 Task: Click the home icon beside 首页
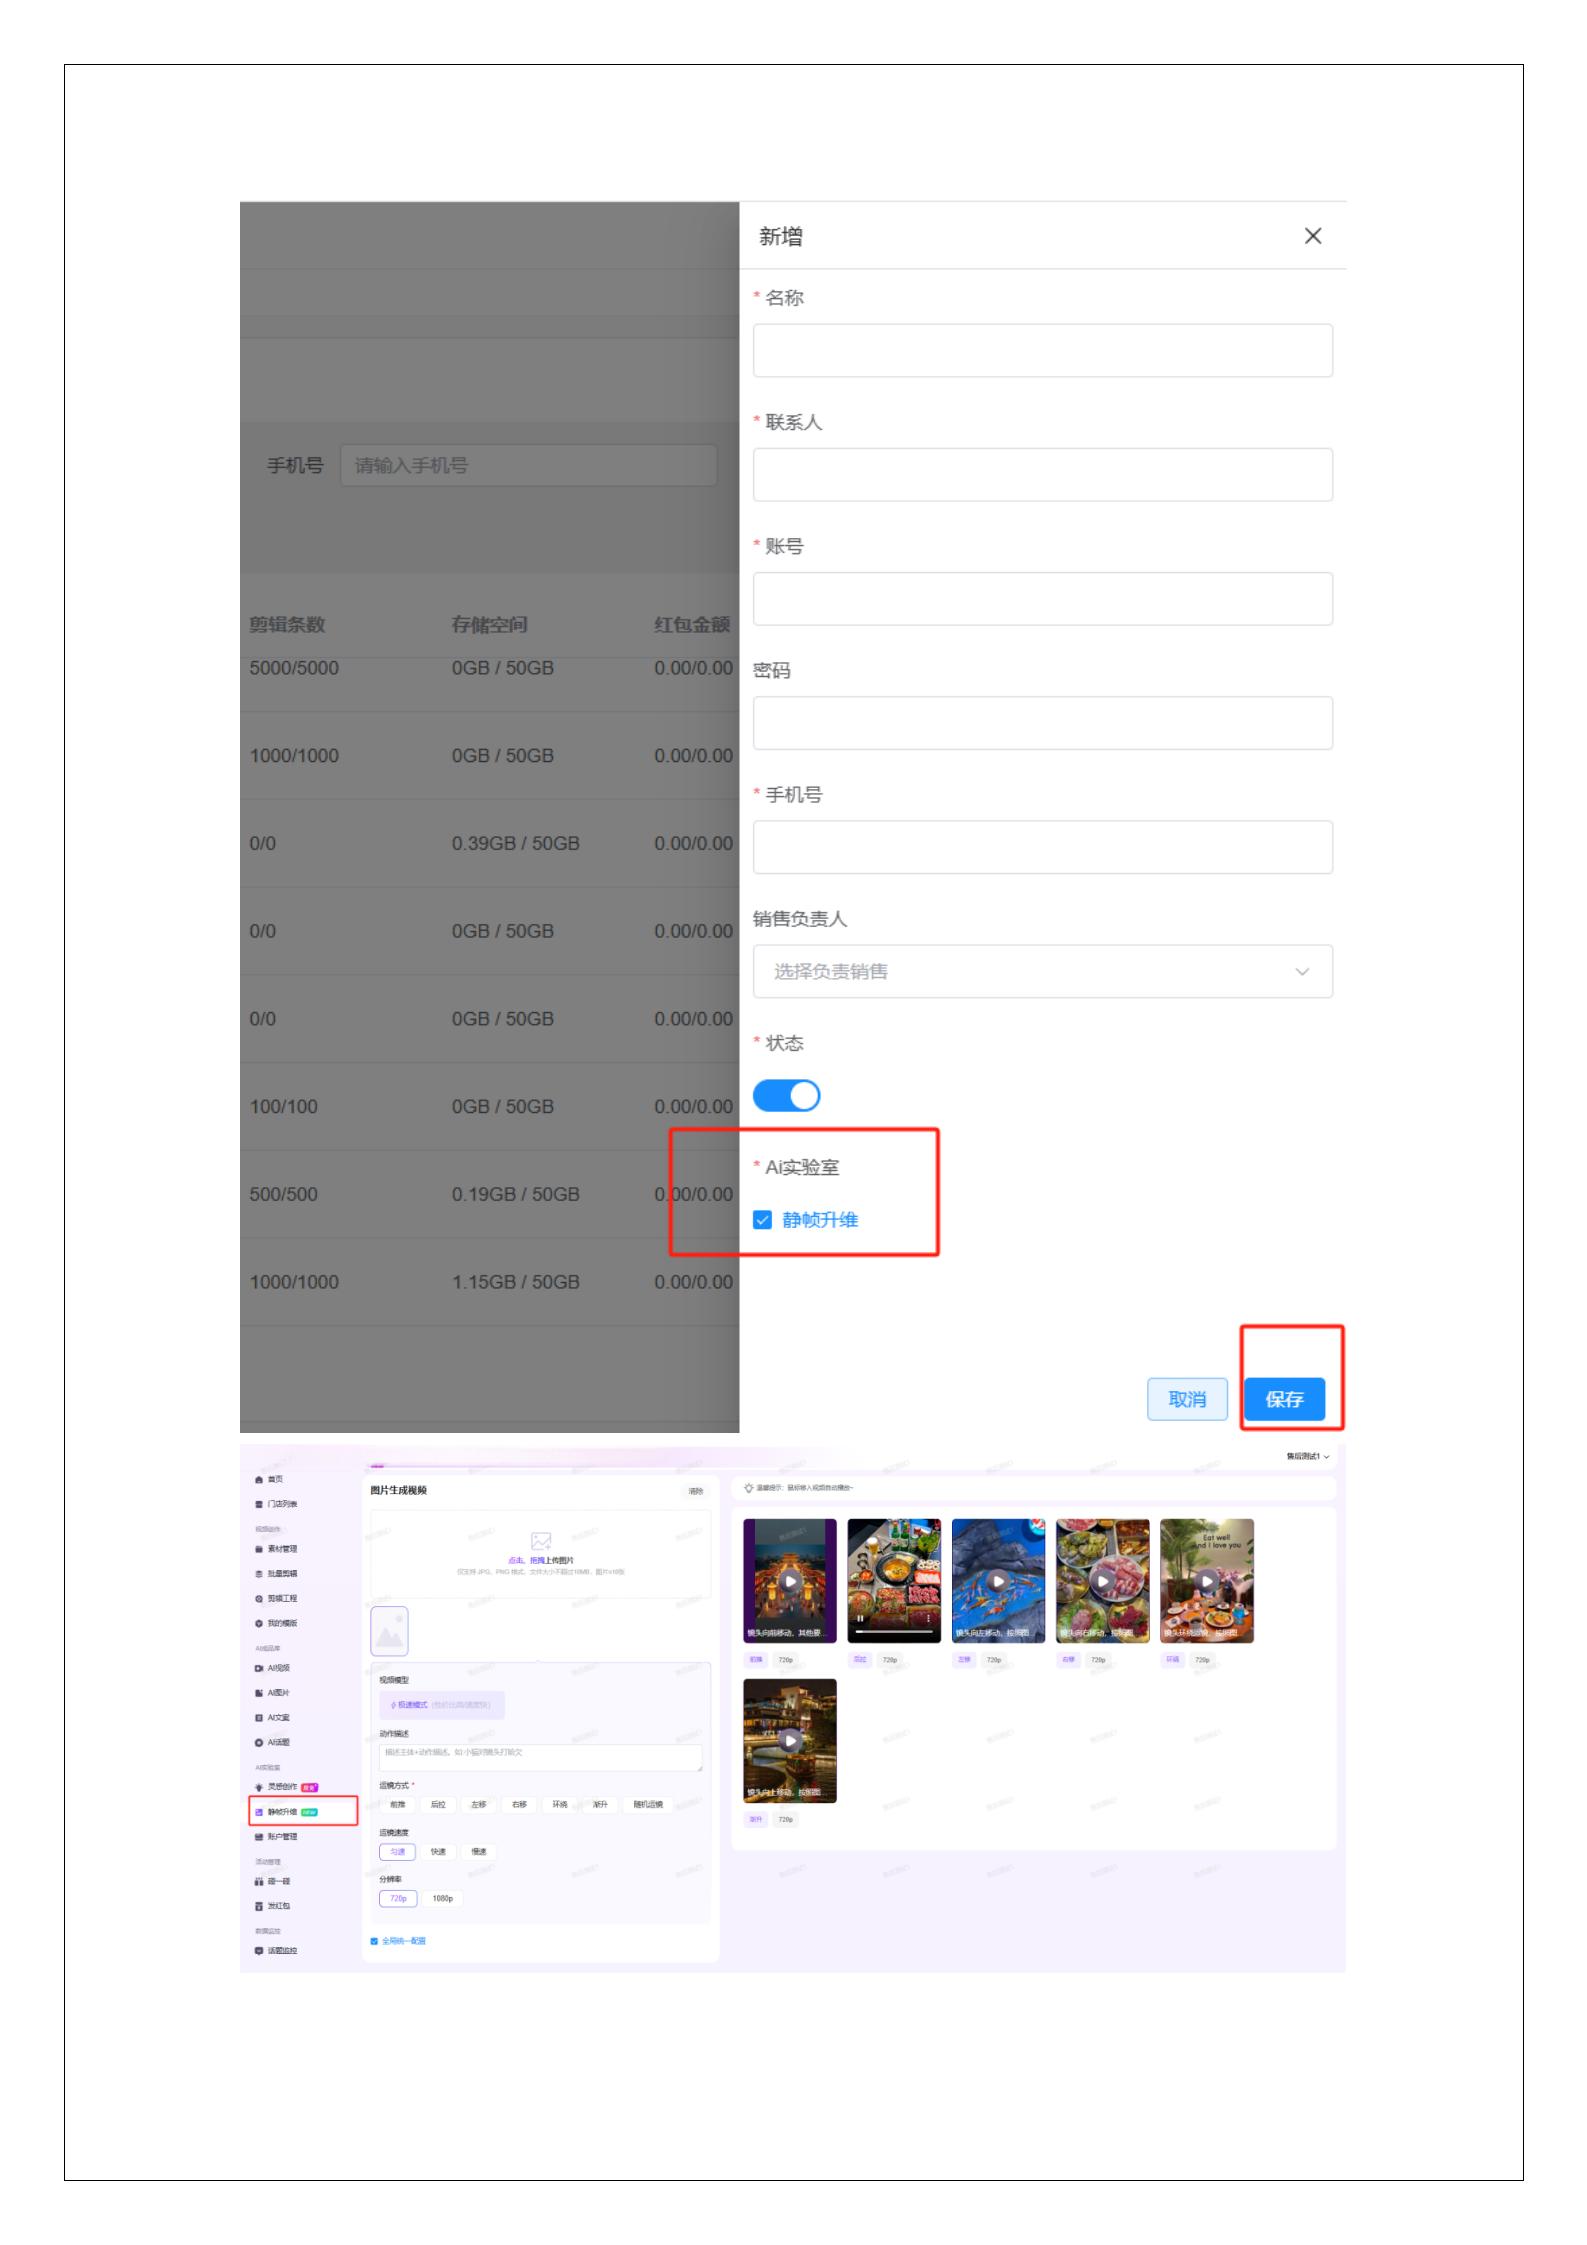point(259,1480)
